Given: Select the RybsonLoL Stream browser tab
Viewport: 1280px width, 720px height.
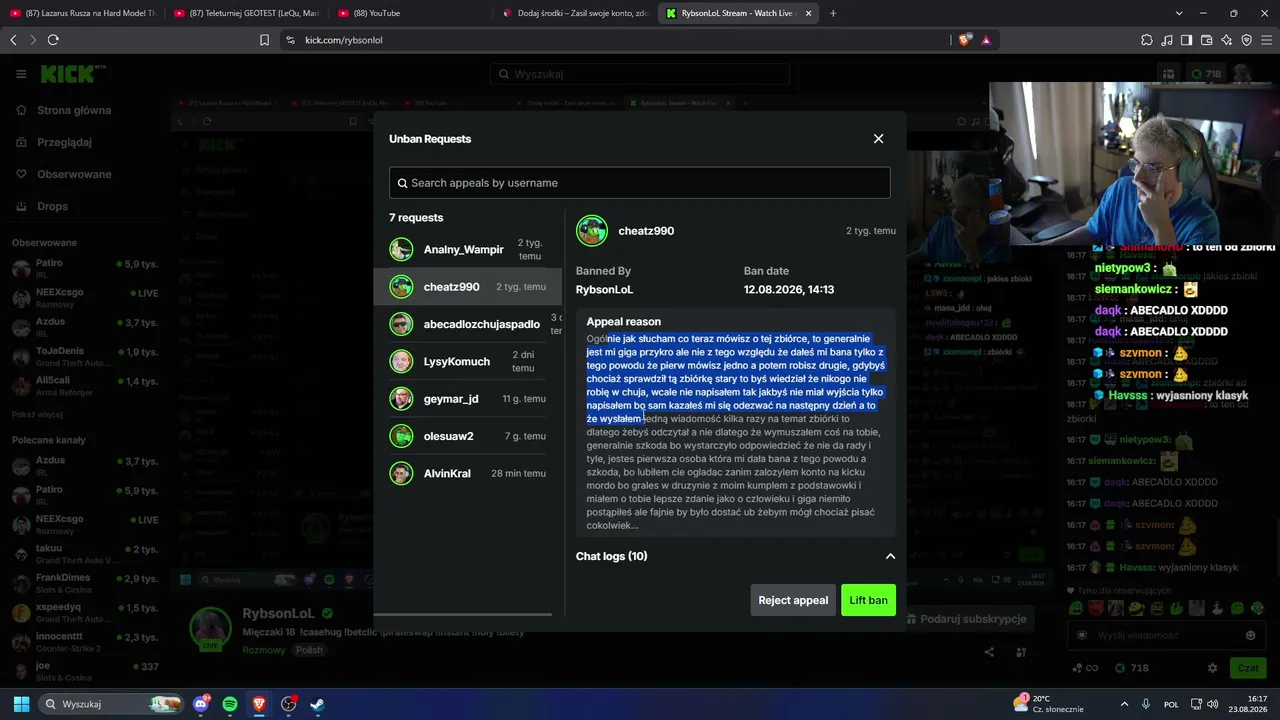Looking at the screenshot, I should tap(739, 13).
